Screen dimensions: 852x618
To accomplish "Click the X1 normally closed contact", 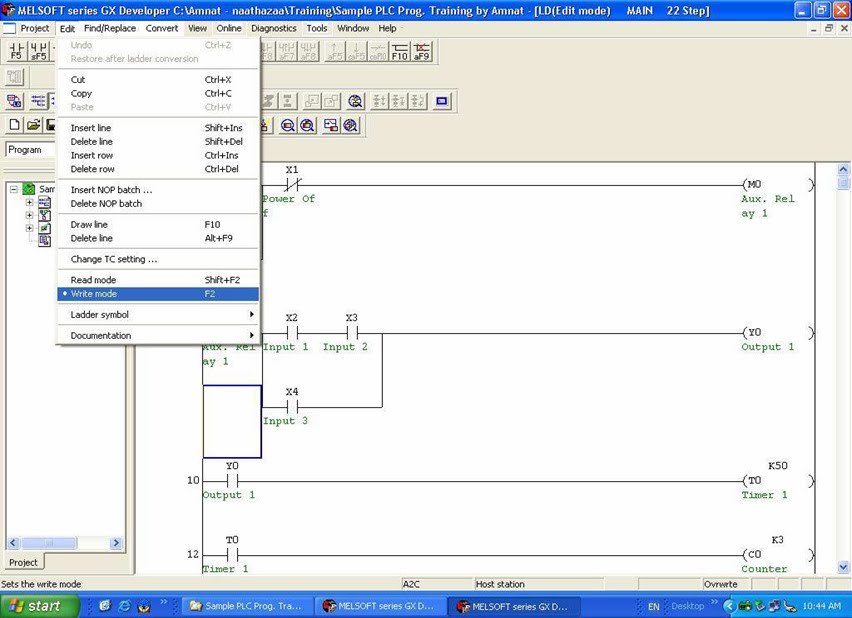I will 292,184.
